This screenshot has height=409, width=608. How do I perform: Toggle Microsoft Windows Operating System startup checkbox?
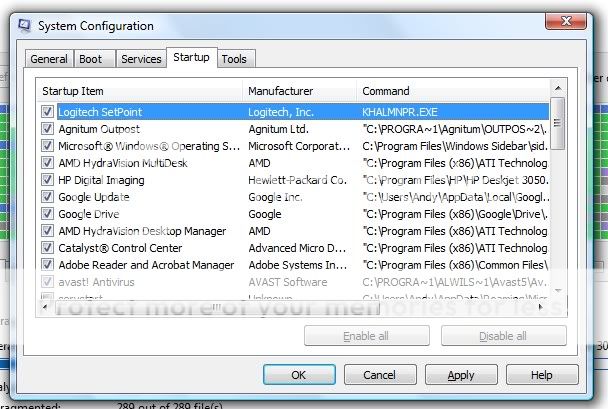[x=47, y=146]
